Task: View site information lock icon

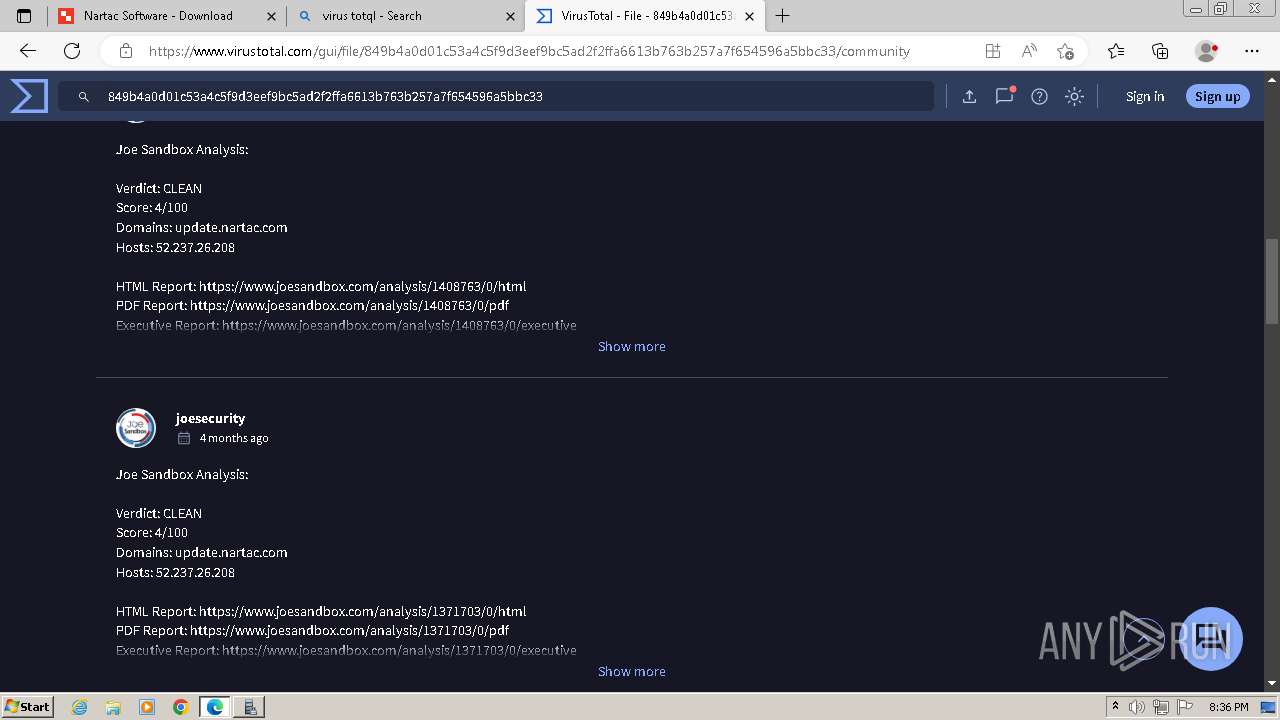Action: (x=125, y=51)
